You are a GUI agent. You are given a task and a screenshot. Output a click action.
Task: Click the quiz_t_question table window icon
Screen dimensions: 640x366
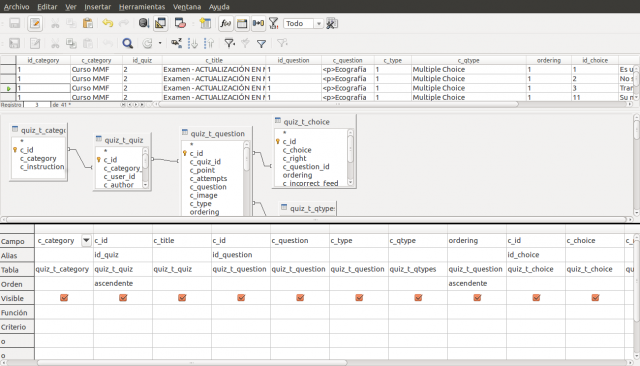(185, 133)
